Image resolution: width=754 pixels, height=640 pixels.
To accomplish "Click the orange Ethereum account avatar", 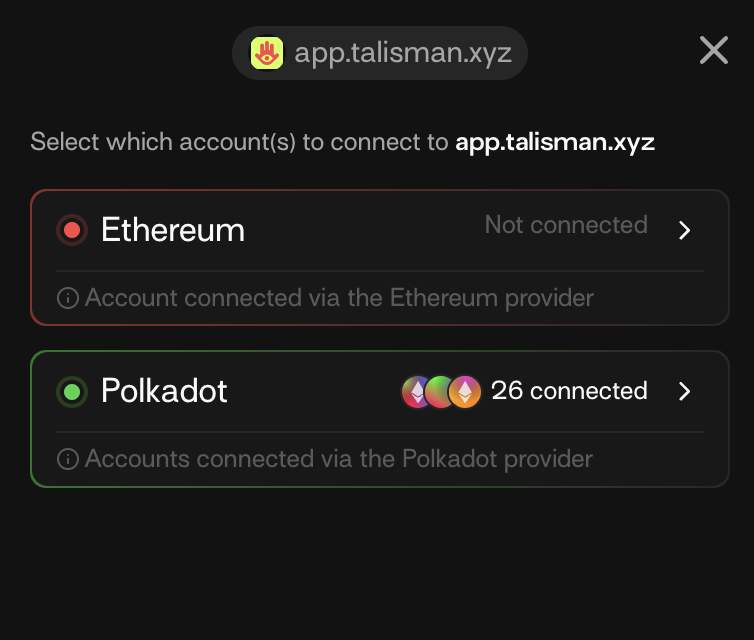I will [464, 391].
